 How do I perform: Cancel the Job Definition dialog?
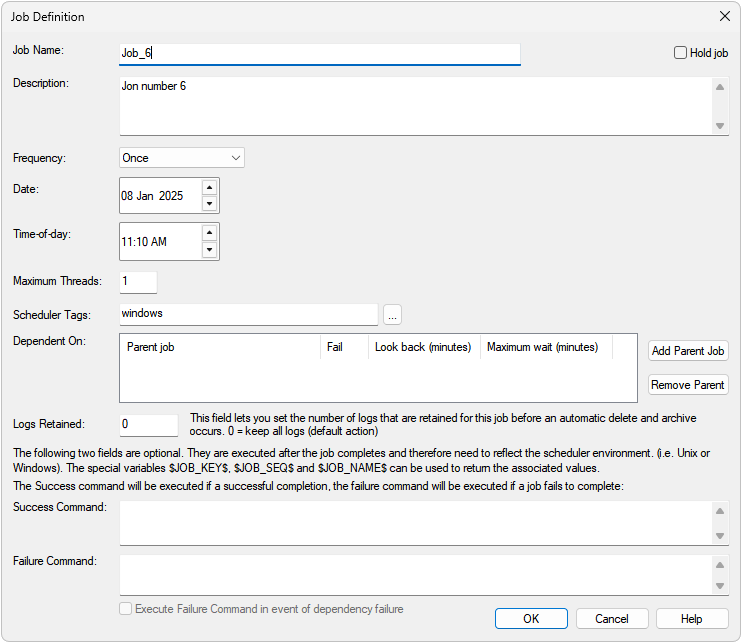pos(612,619)
